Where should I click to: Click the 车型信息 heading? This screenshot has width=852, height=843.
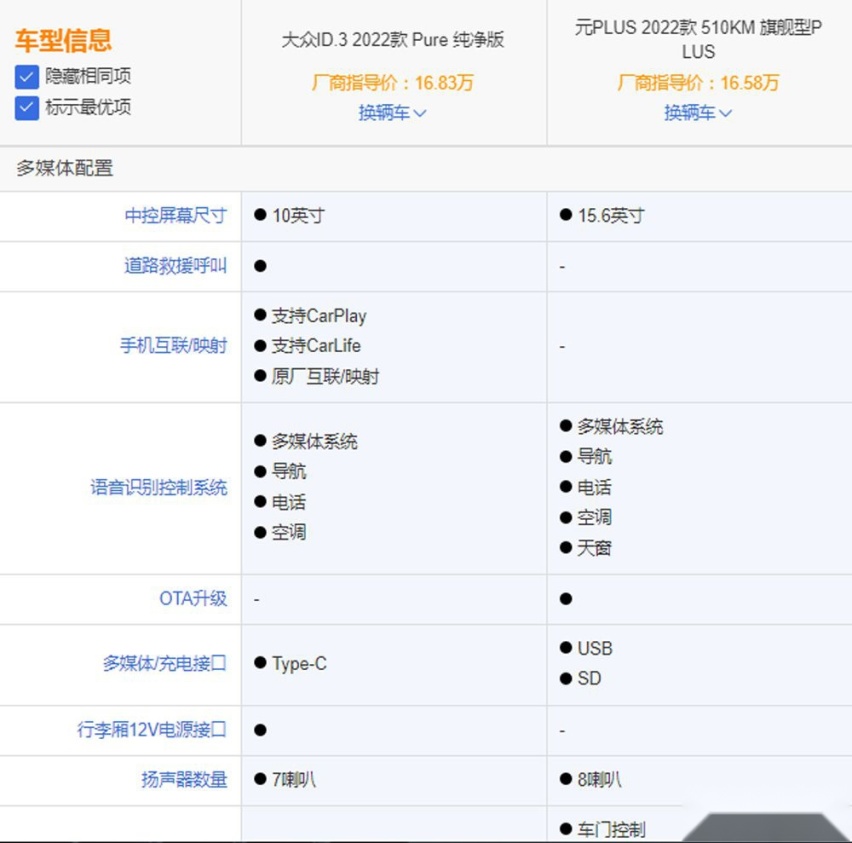(64, 41)
